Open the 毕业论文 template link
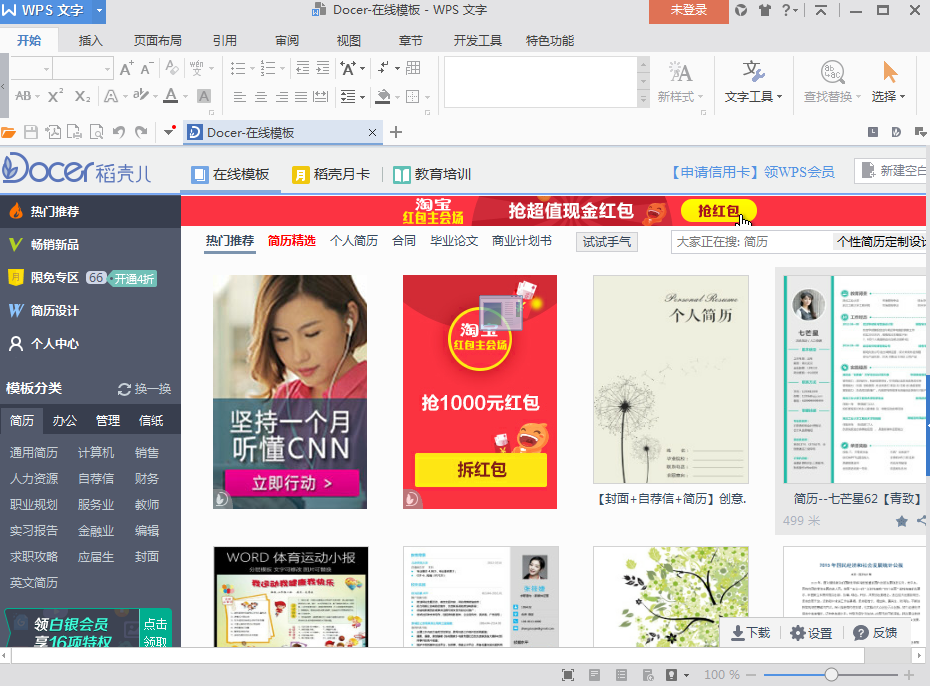 pos(454,241)
